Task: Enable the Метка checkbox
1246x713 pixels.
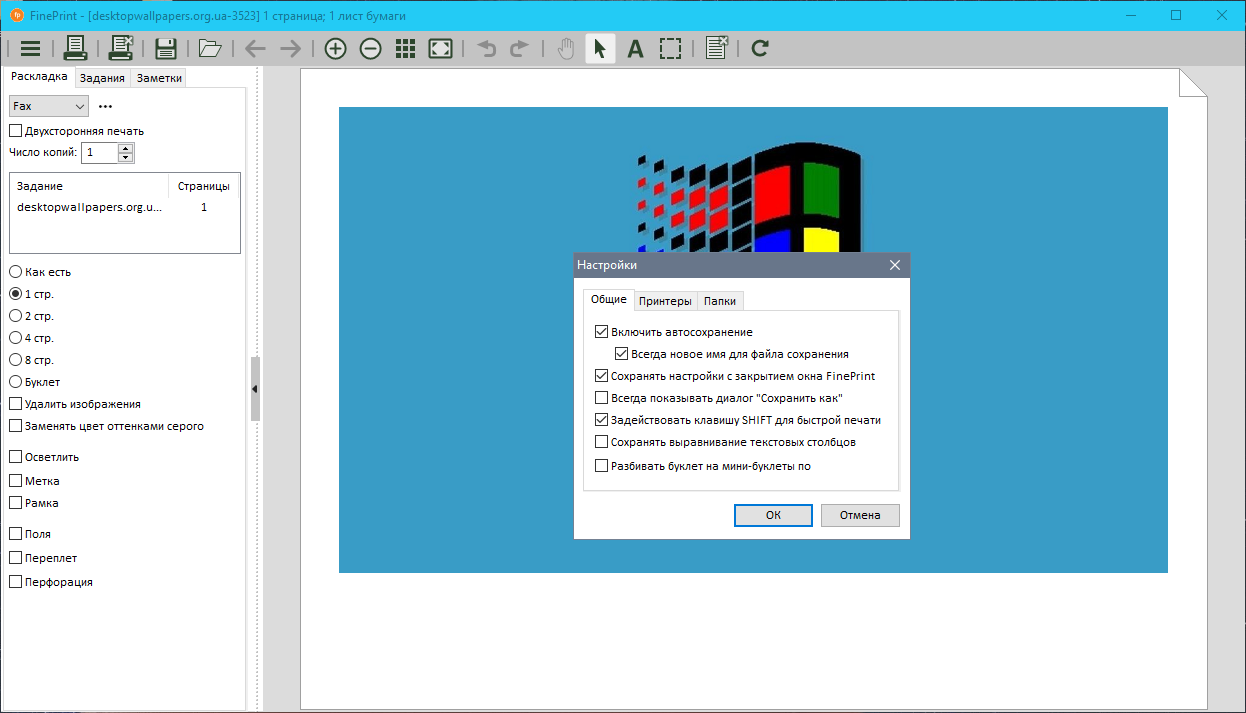Action: 35,481
